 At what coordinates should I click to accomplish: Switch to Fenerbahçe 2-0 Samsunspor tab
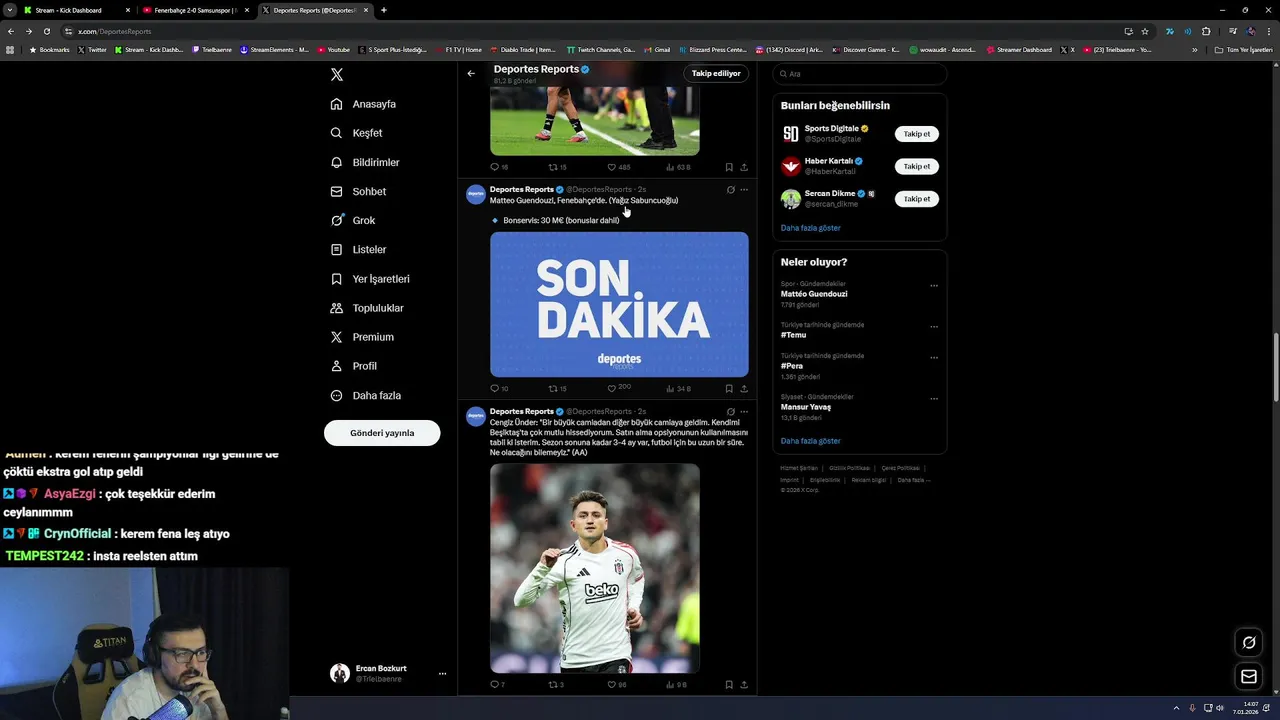[195, 10]
